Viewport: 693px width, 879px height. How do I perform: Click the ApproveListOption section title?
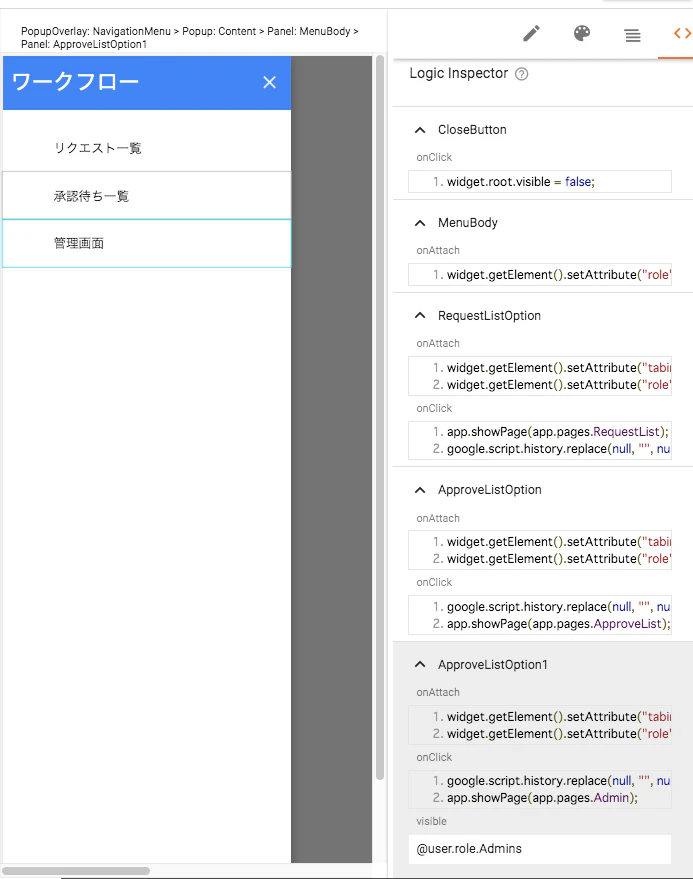tap(489, 490)
